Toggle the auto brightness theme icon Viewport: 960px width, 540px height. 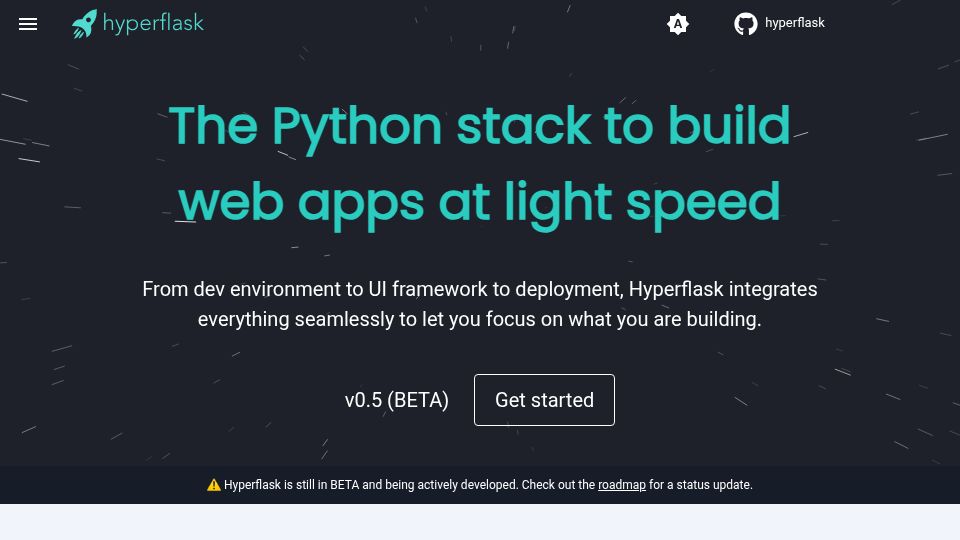pyautogui.click(x=678, y=24)
